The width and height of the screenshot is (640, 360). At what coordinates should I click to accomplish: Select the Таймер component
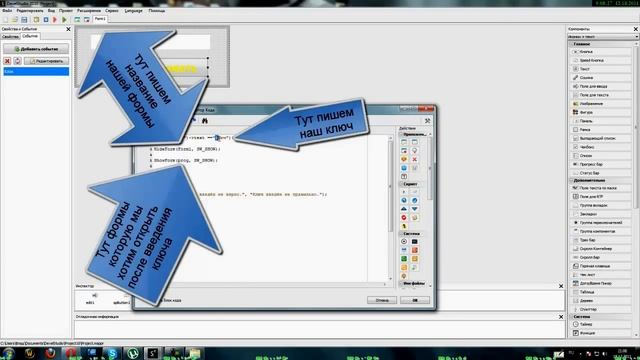pos(600,324)
